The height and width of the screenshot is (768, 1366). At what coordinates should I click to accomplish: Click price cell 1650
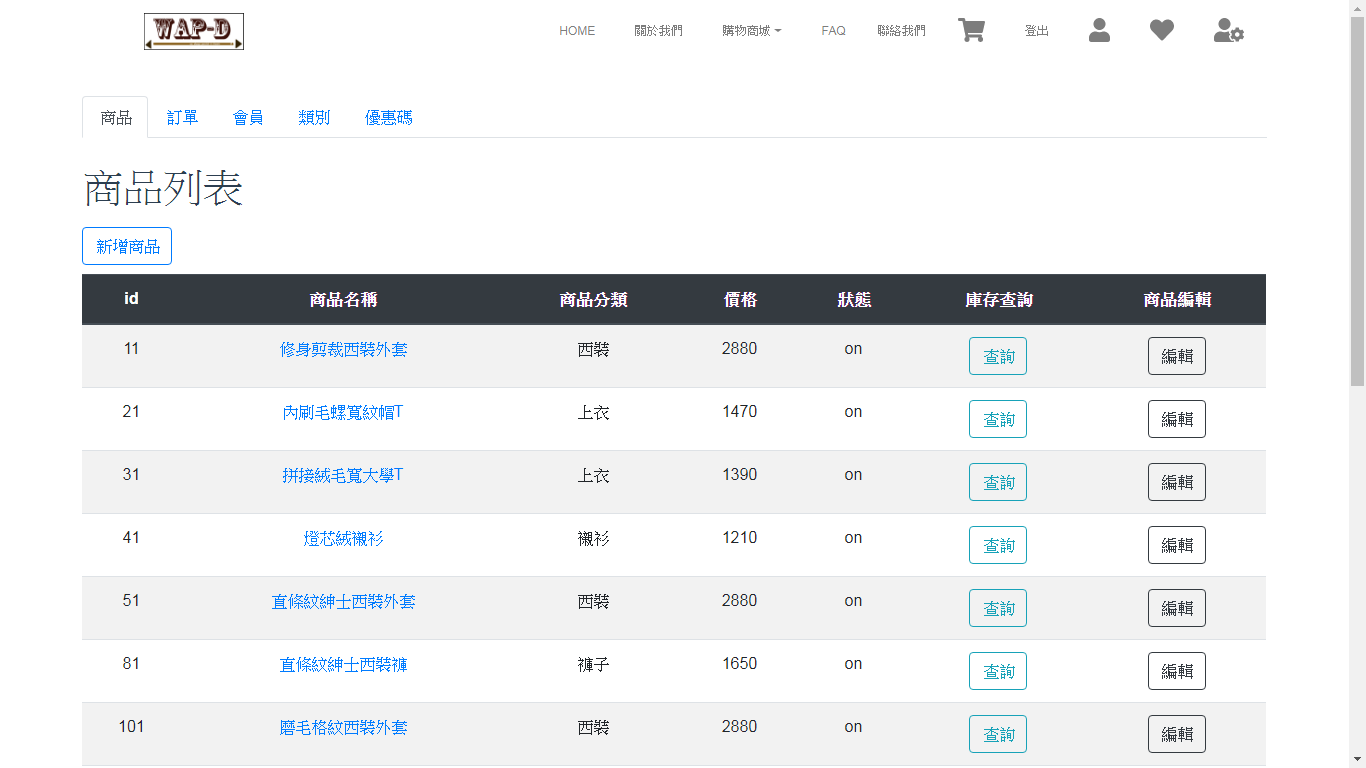(739, 664)
